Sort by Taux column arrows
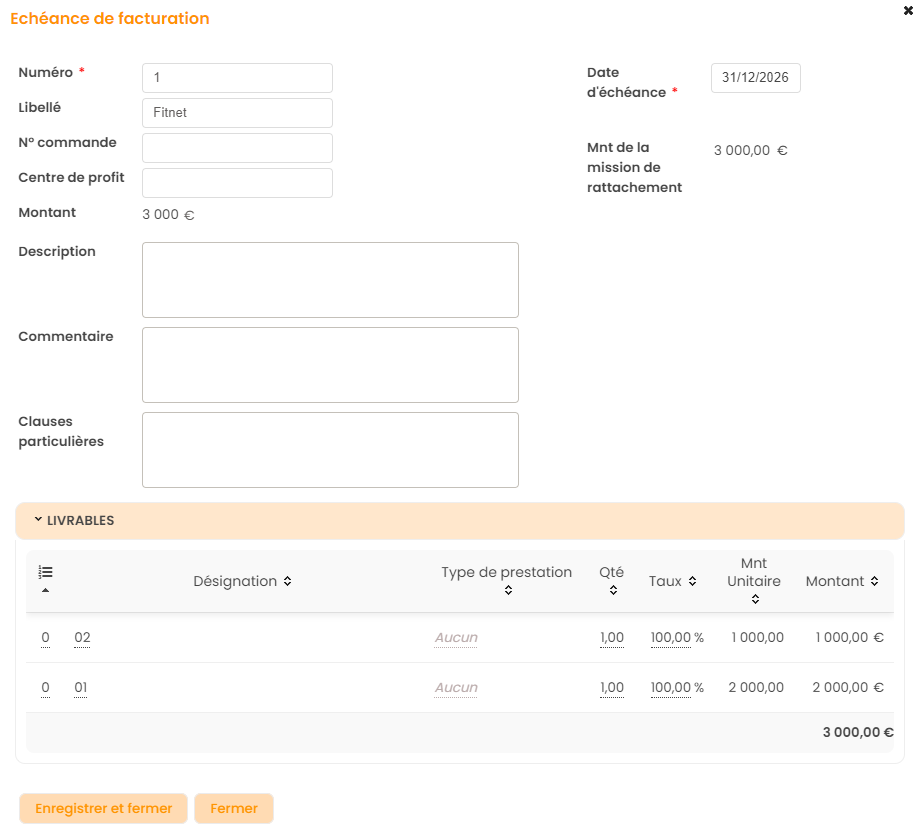 click(672, 581)
